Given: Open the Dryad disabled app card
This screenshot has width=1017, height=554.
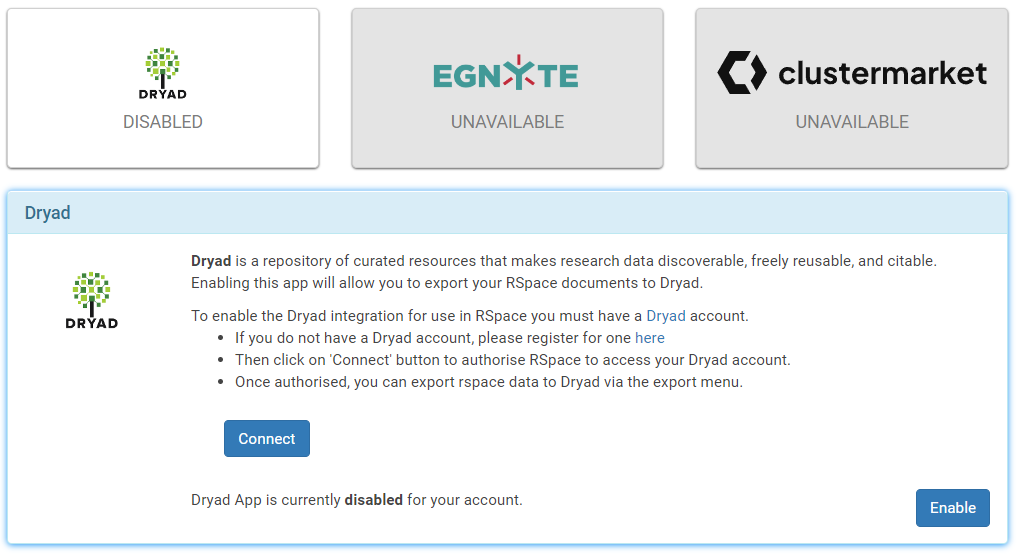Looking at the screenshot, I should click(x=163, y=88).
